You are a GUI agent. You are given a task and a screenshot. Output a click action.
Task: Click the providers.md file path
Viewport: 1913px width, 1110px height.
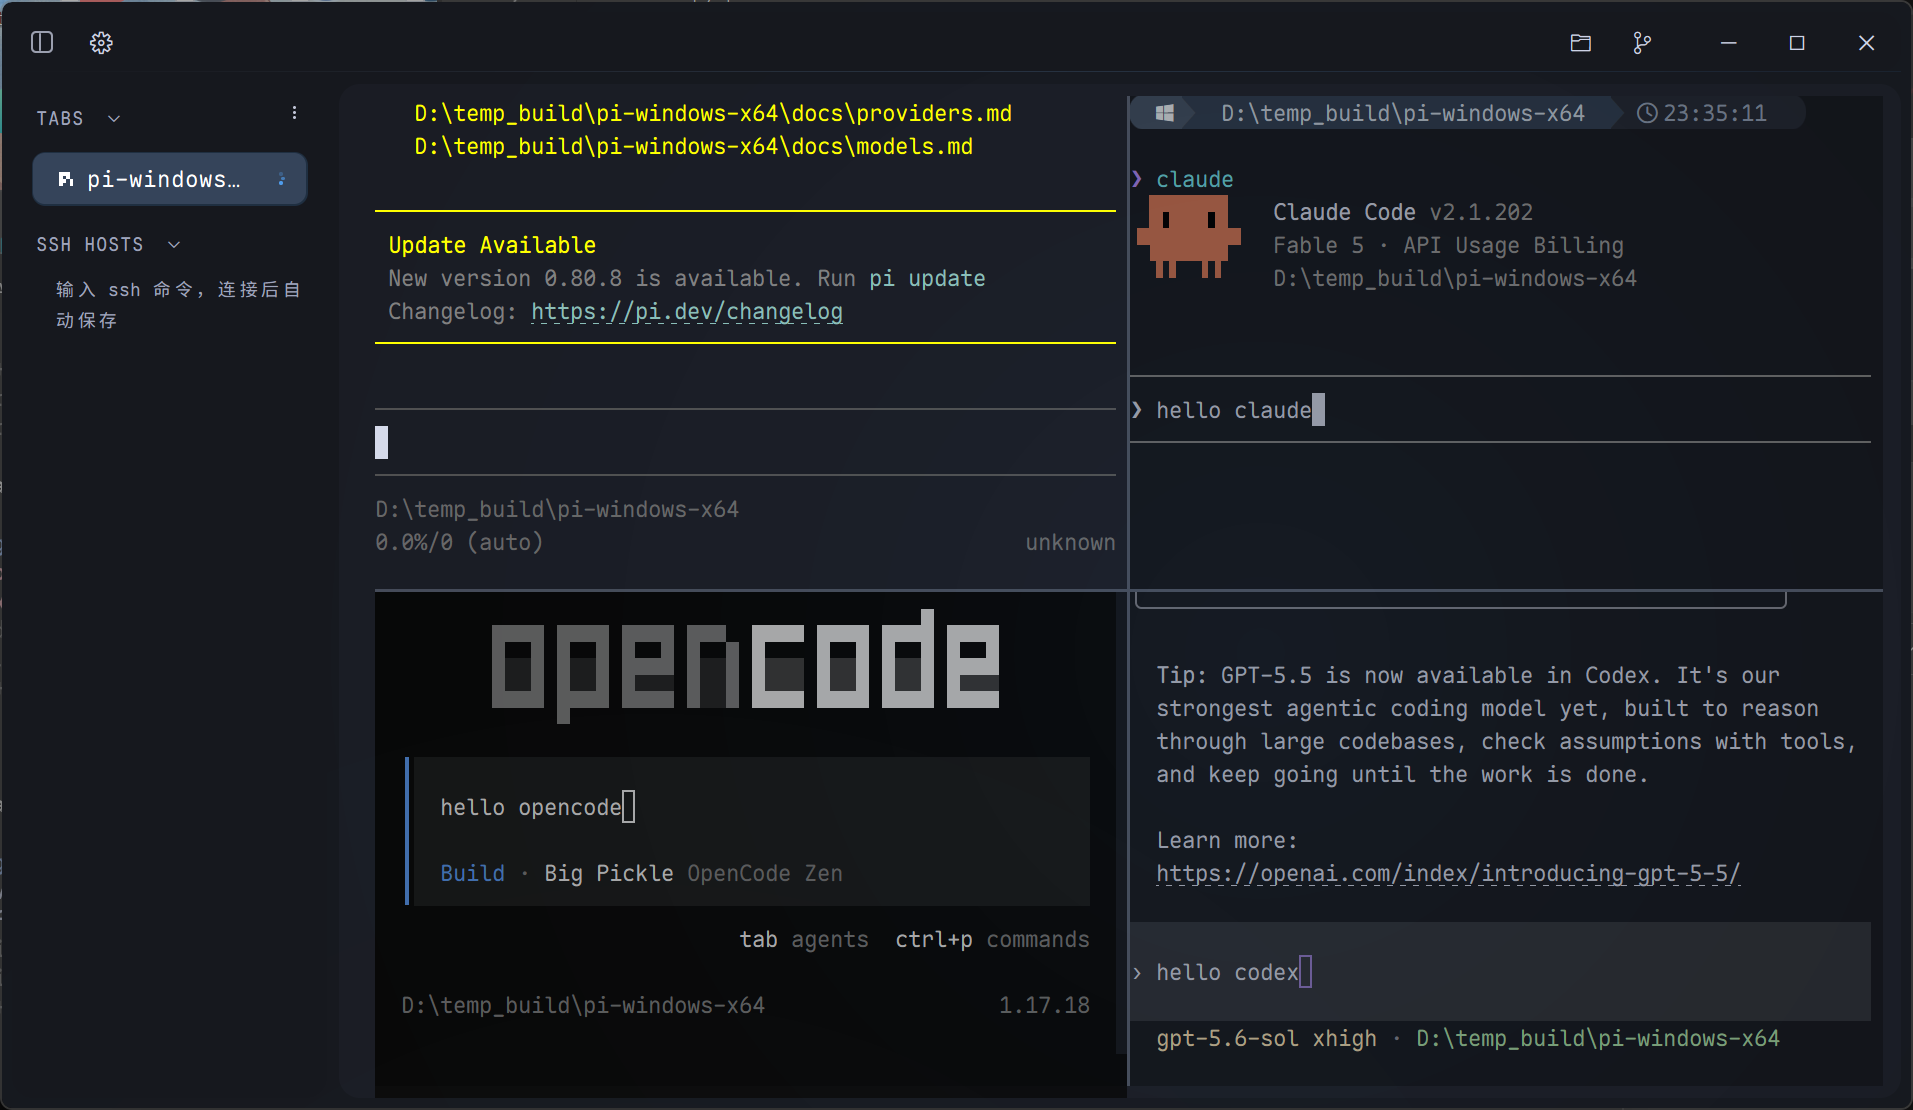click(x=713, y=113)
